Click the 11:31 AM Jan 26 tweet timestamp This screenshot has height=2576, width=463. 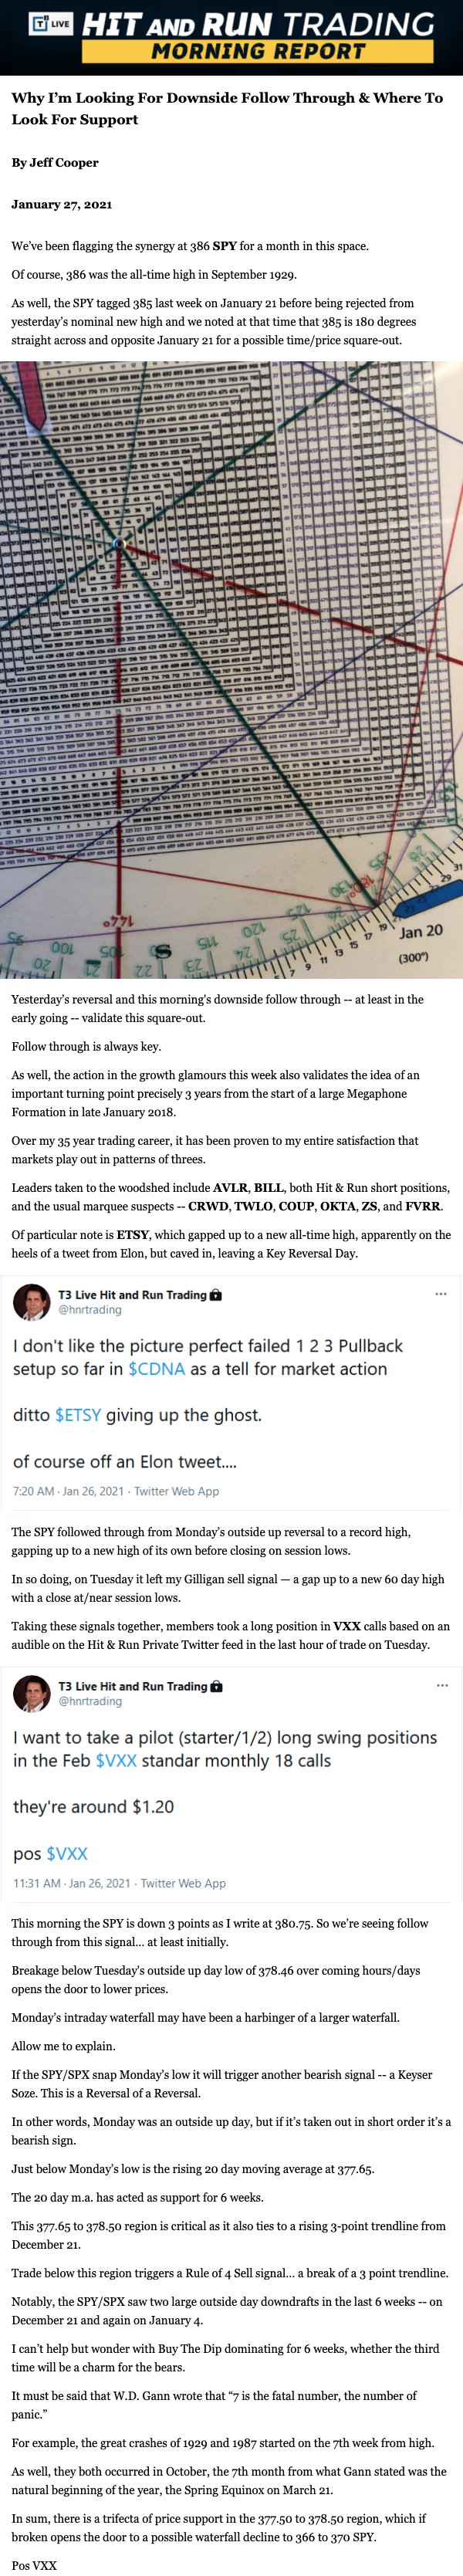coord(71,1883)
